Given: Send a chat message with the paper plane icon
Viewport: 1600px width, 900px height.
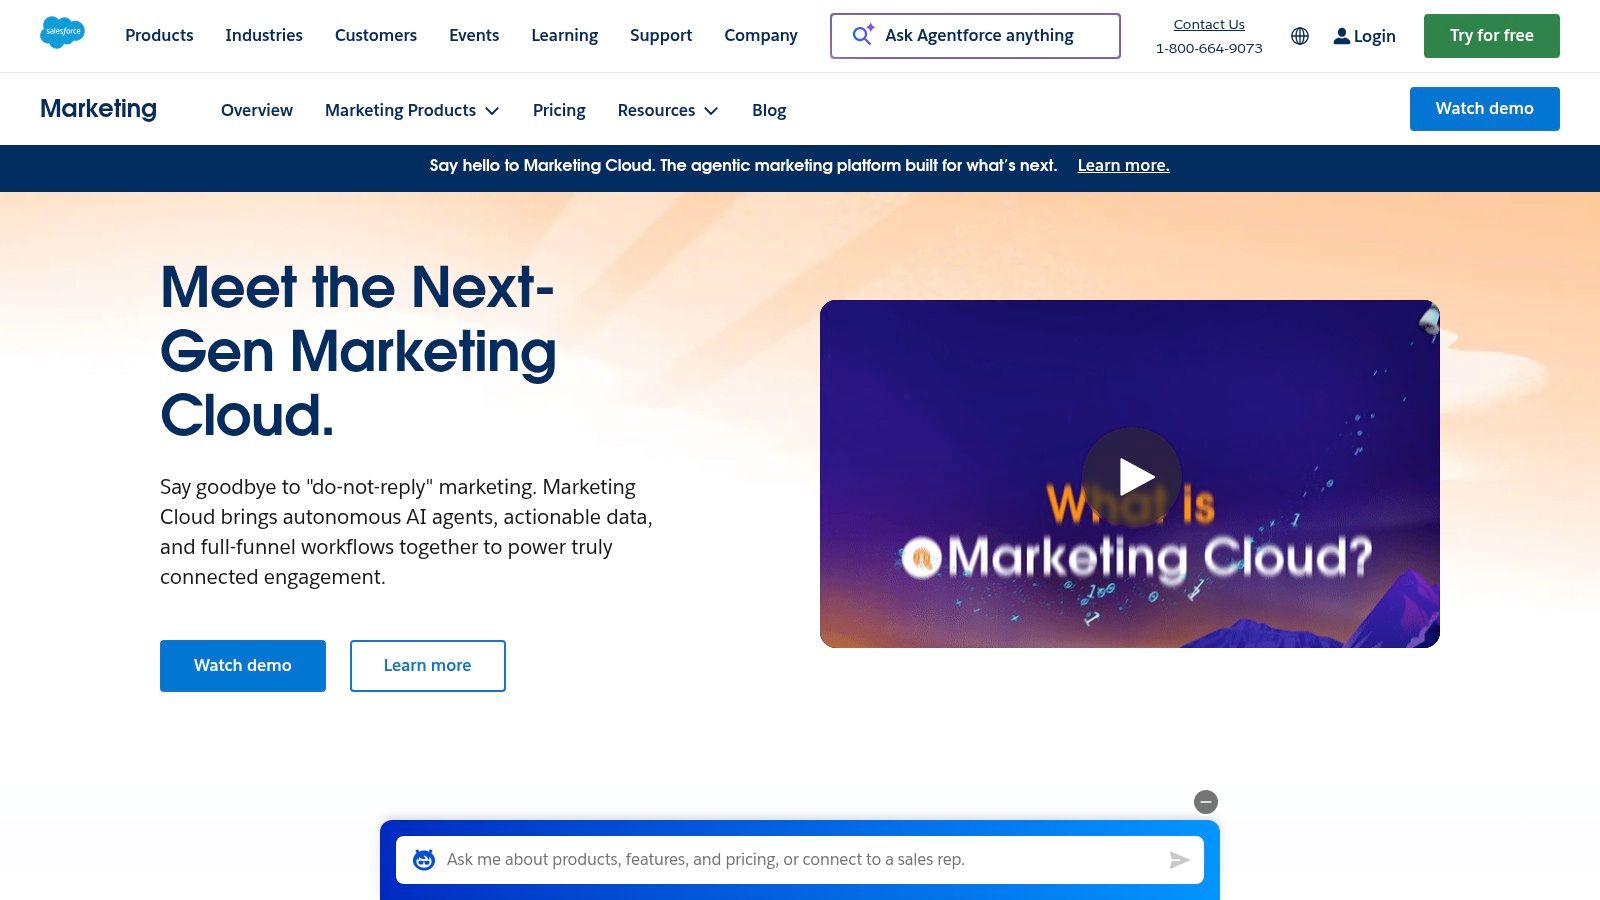Looking at the screenshot, I should [1178, 859].
